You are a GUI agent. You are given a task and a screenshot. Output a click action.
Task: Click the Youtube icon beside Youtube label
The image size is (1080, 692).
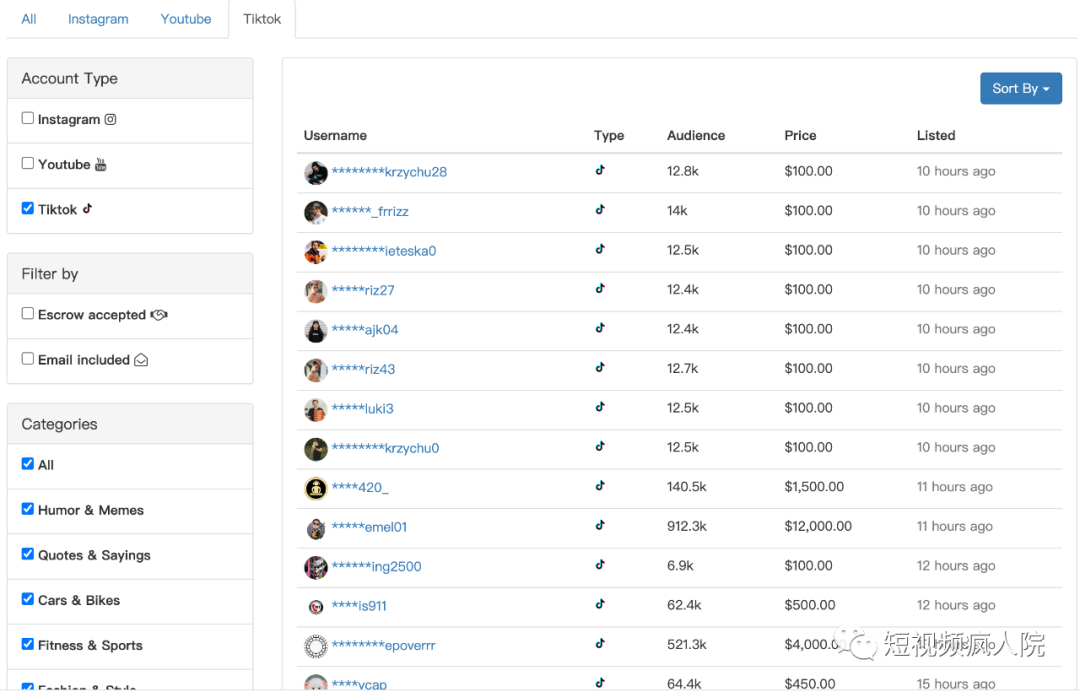click(x=100, y=165)
